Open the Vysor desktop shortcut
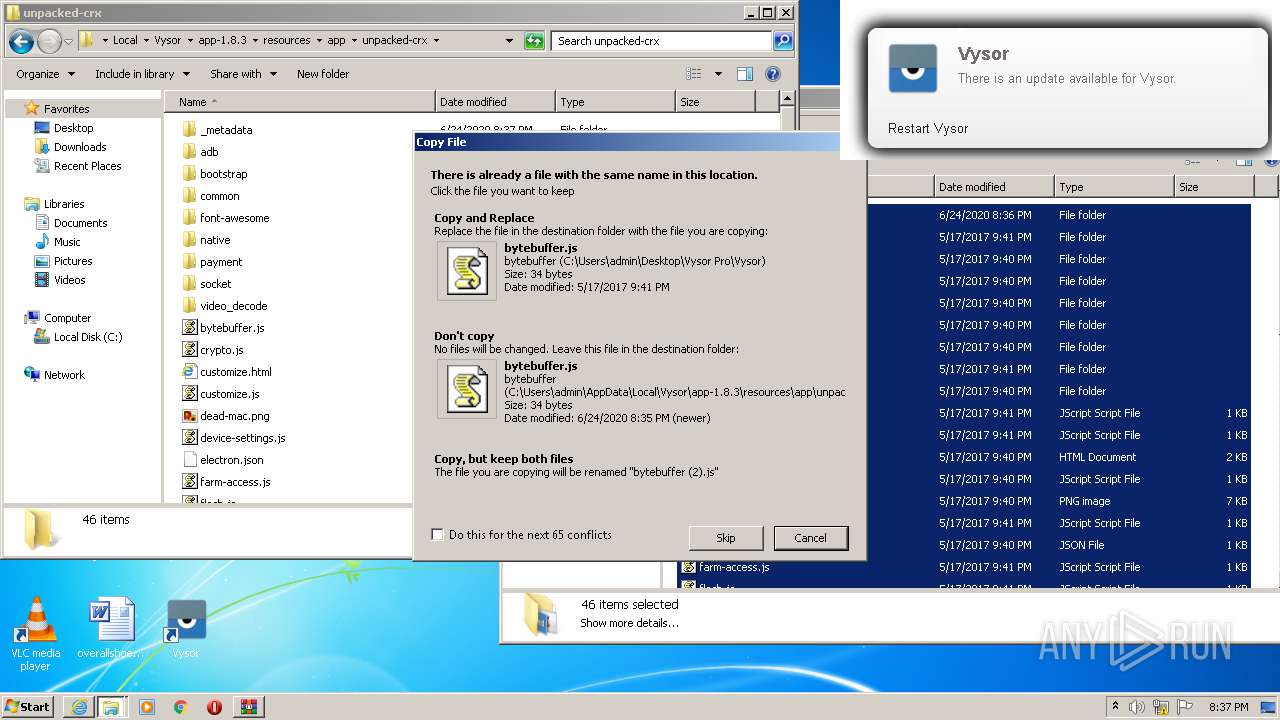The height and width of the screenshot is (720, 1280). (x=186, y=630)
